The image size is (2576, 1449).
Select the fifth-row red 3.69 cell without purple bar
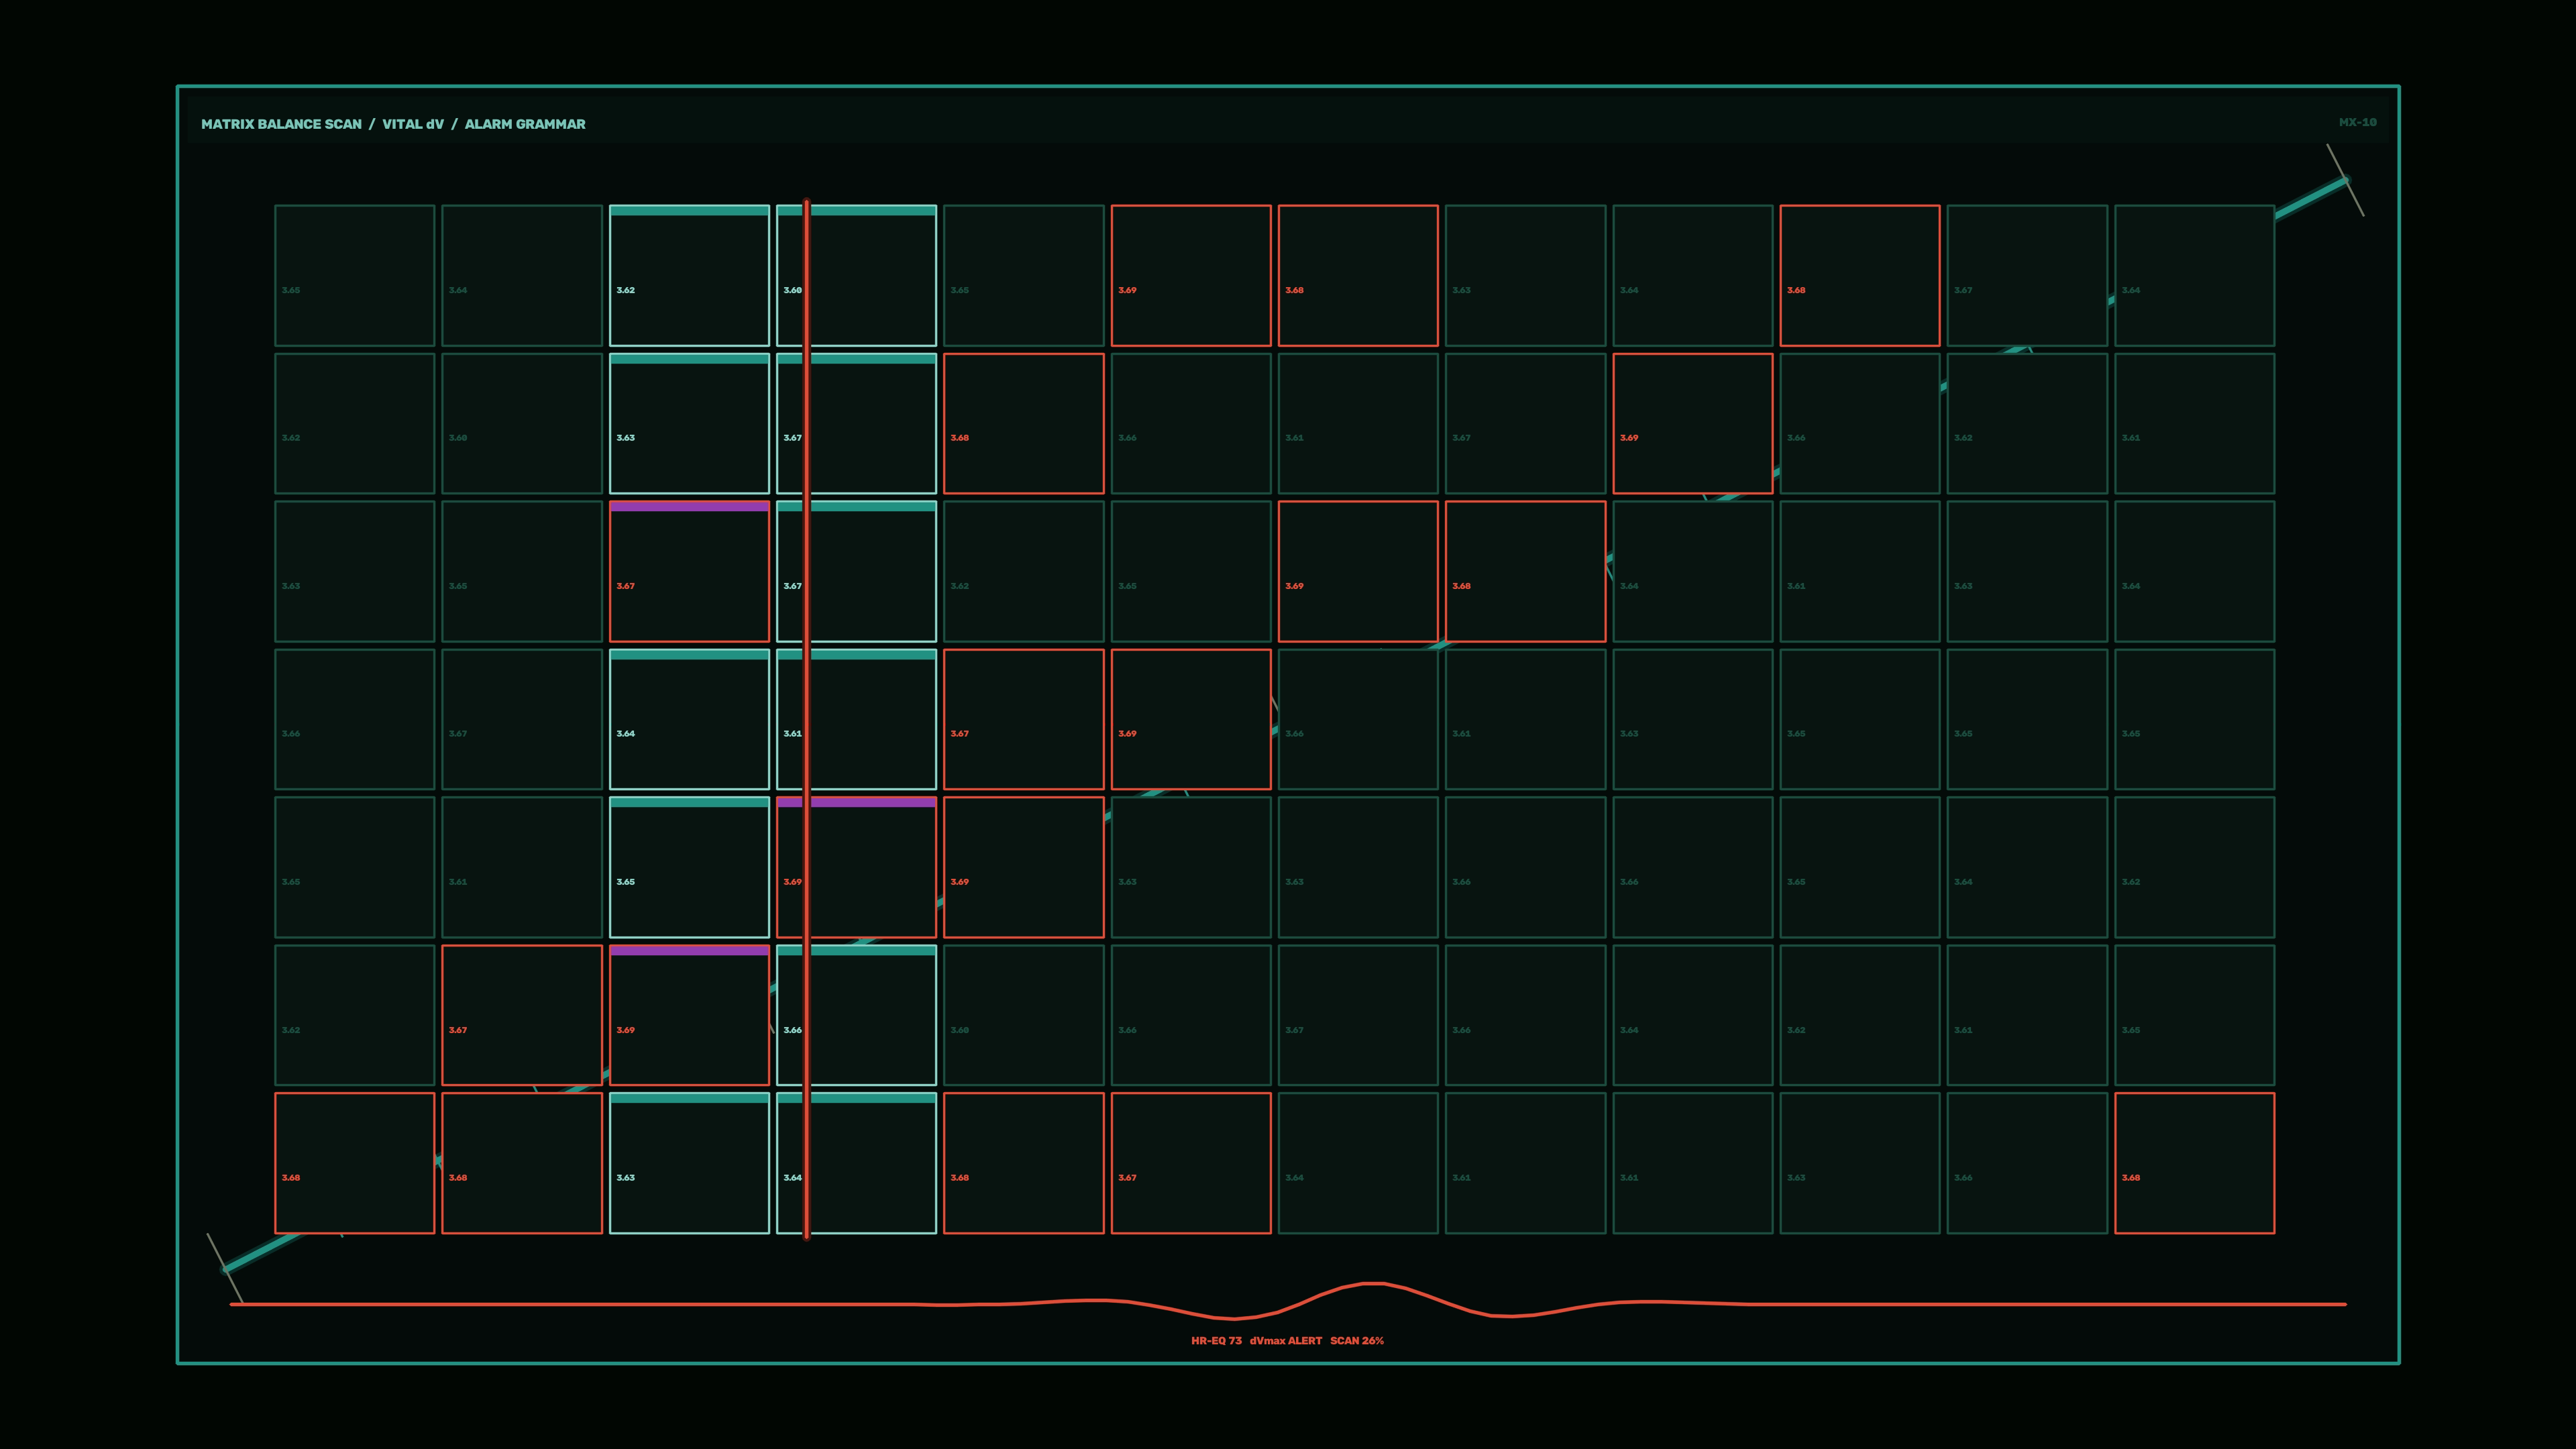[1024, 867]
